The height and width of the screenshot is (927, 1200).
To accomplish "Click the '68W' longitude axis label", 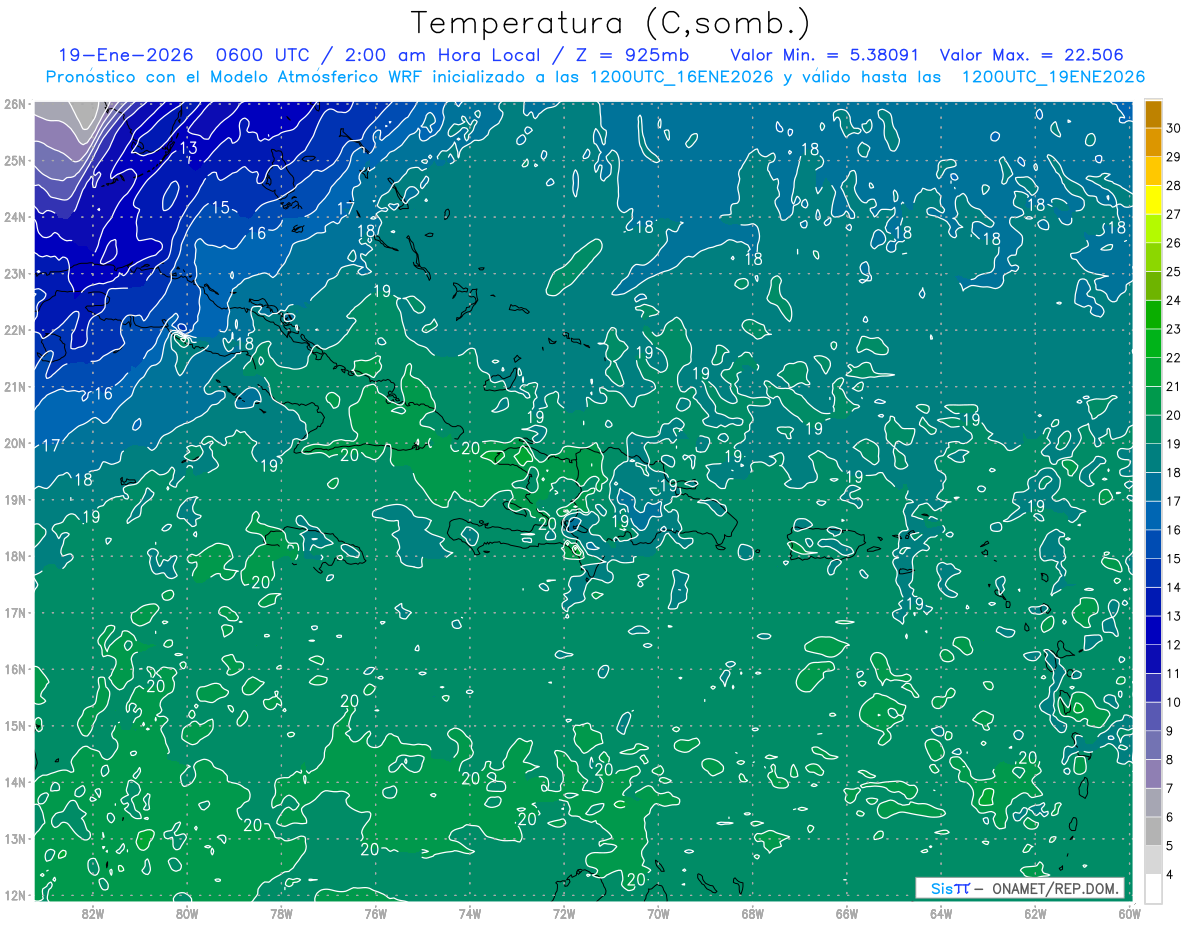I will coord(752,912).
